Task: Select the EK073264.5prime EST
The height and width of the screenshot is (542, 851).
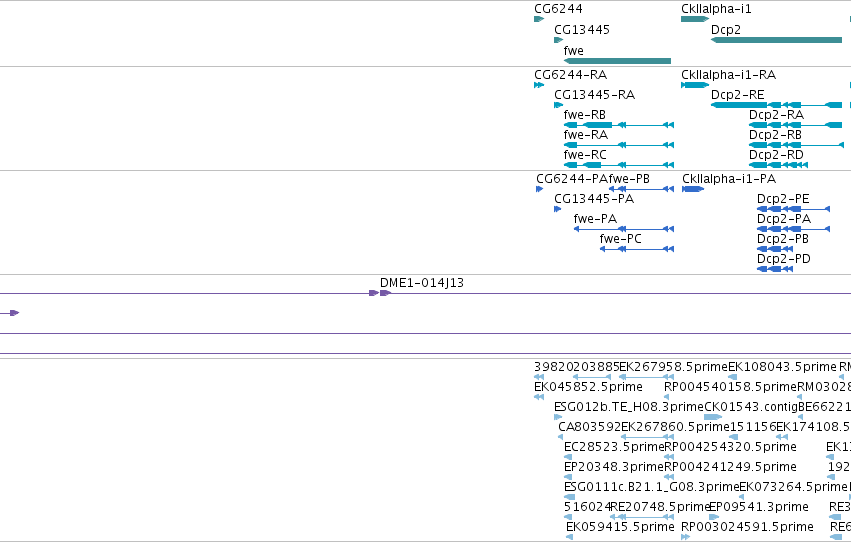Action: [x=741, y=498]
